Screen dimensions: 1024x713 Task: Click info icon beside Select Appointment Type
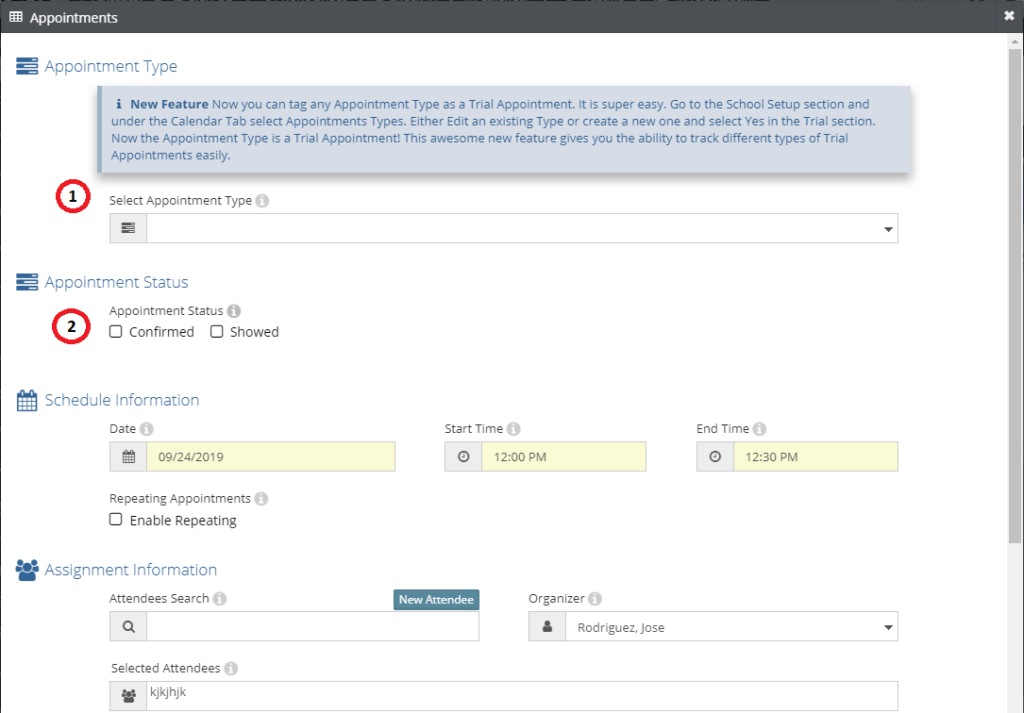pyautogui.click(x=262, y=201)
